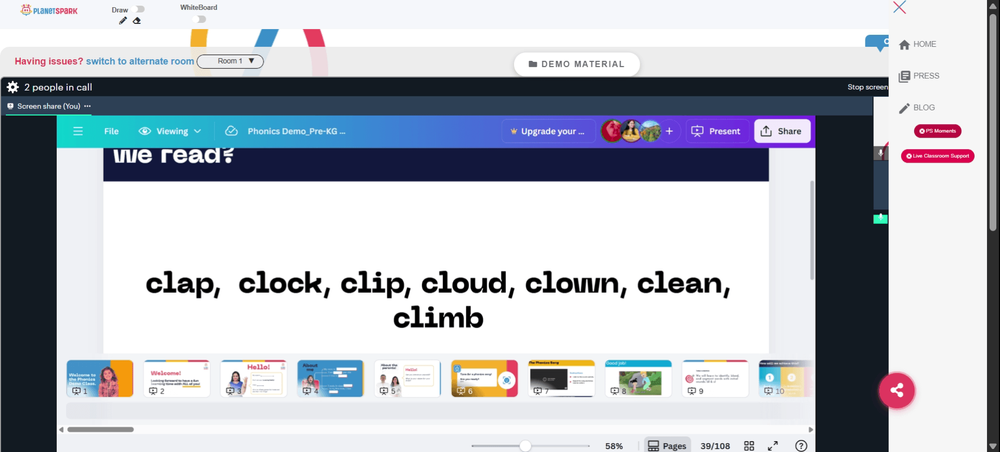1000x452 pixels.
Task: Select page 5 thumbnail
Action: pos(408,379)
